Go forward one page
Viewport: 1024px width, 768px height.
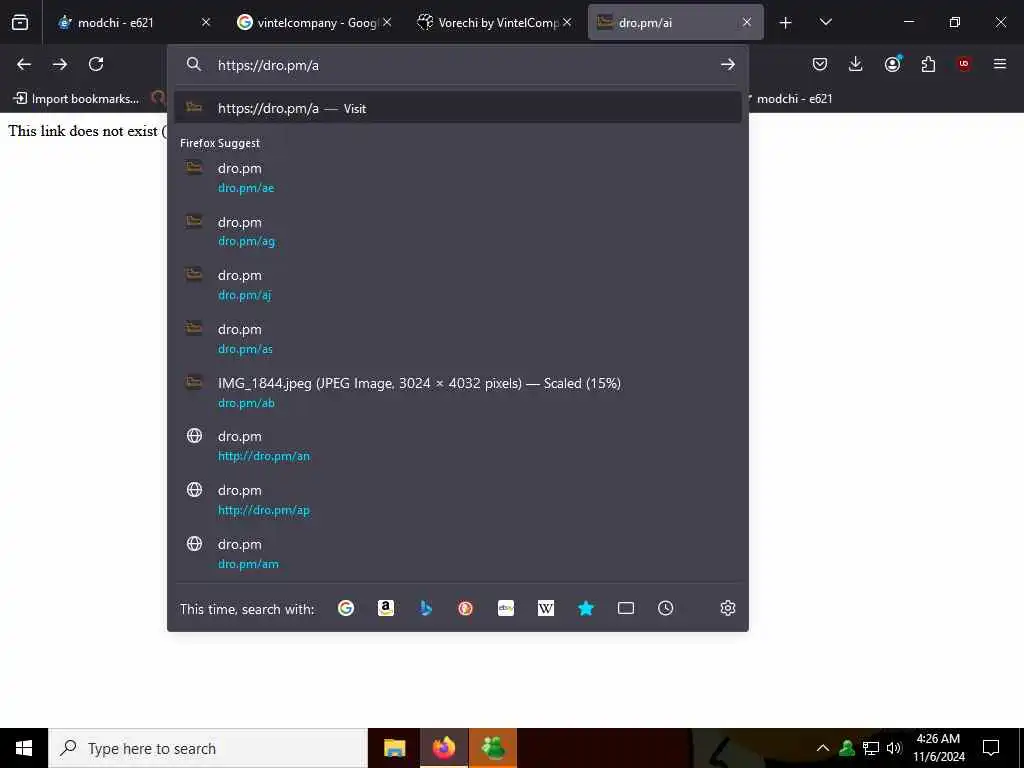coord(60,64)
